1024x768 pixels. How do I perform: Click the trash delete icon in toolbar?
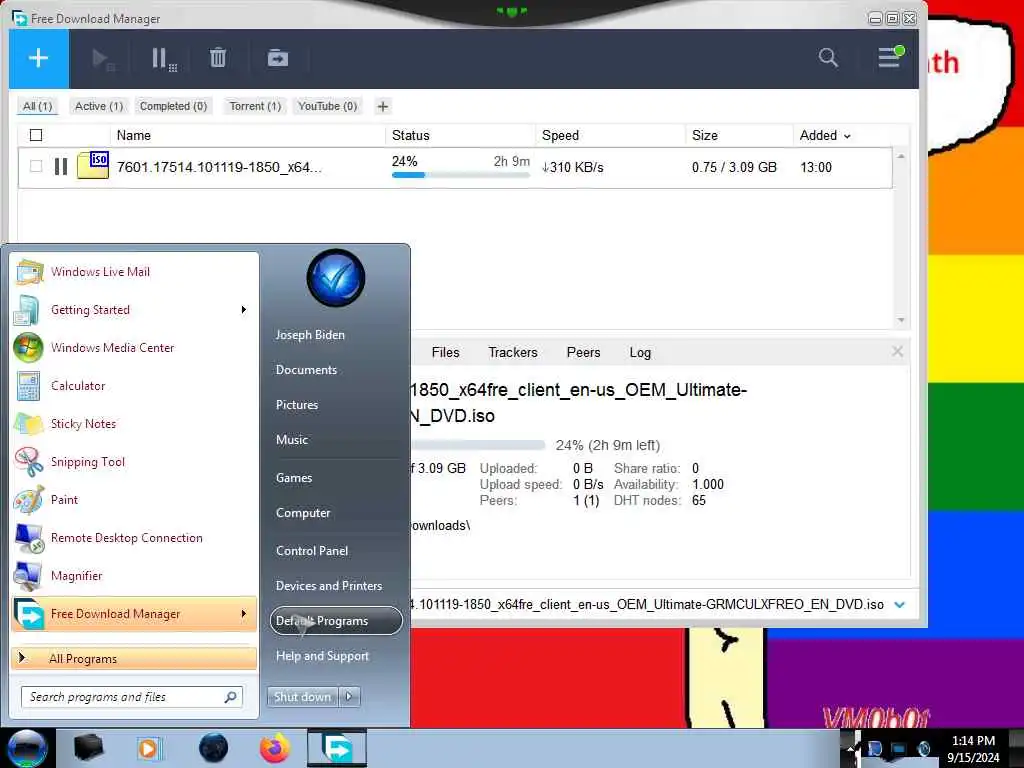[217, 58]
